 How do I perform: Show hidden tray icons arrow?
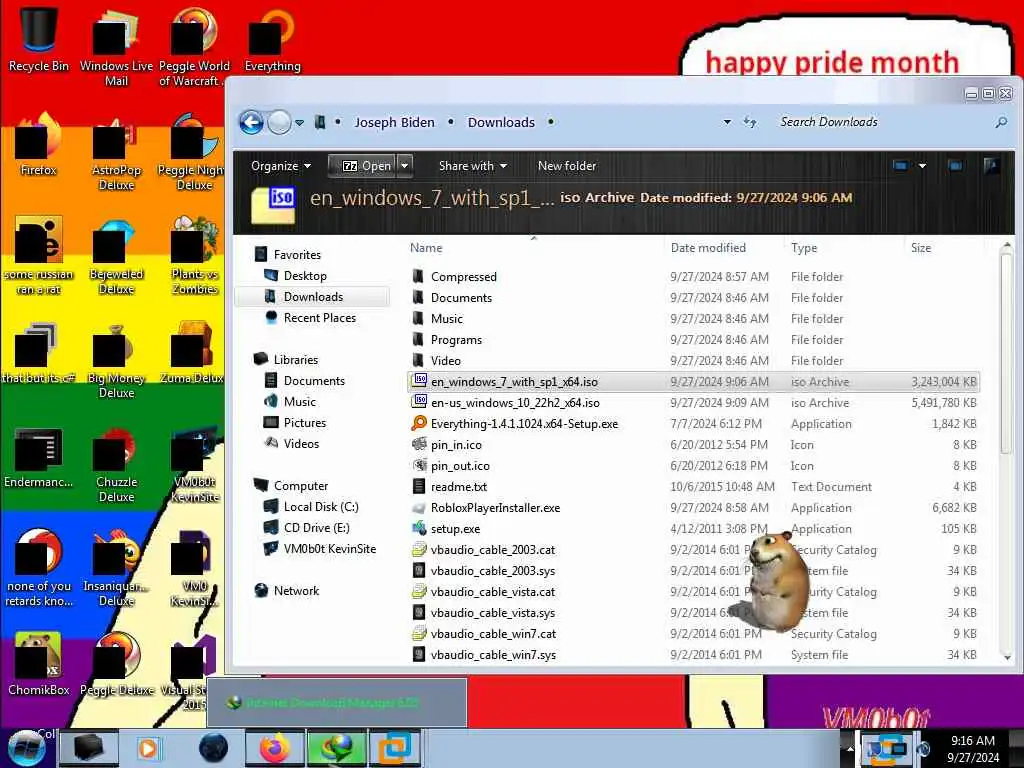(850, 748)
